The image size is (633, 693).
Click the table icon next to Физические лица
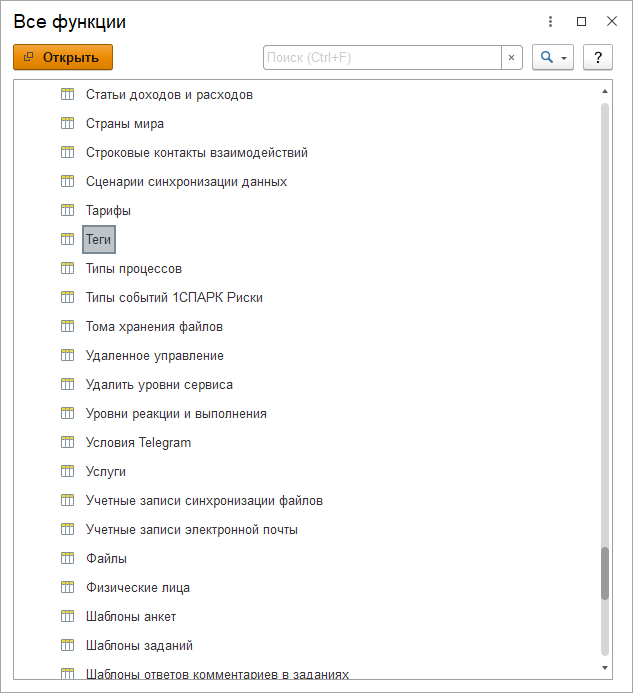tap(68, 588)
